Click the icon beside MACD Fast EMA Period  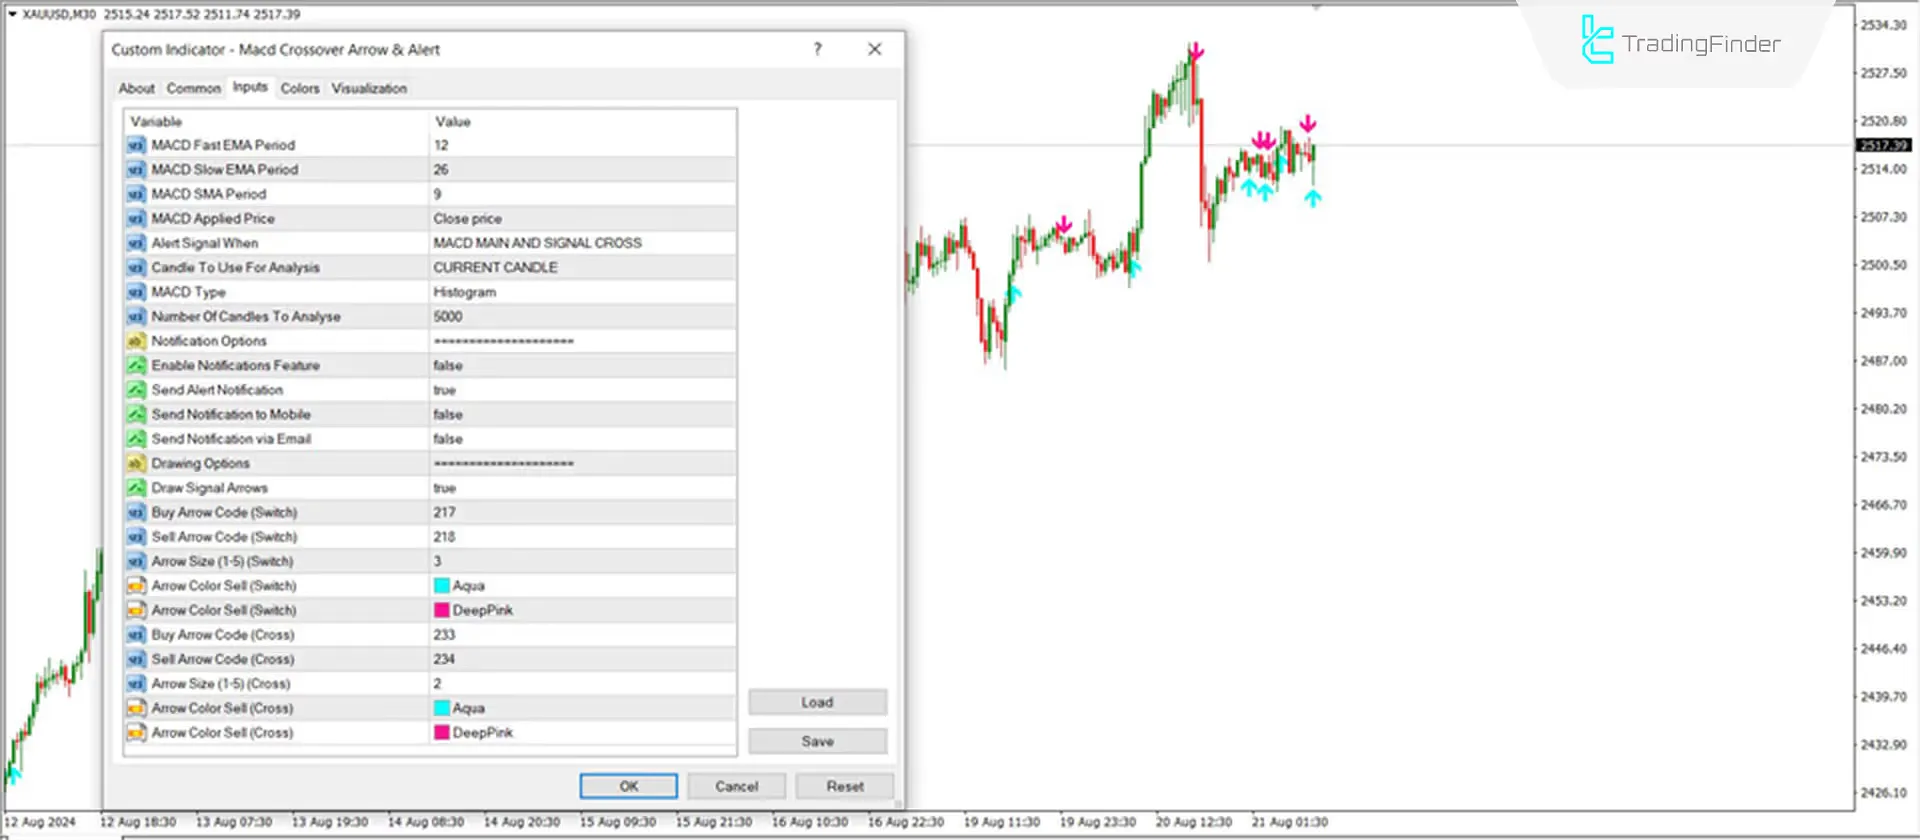[x=136, y=145]
